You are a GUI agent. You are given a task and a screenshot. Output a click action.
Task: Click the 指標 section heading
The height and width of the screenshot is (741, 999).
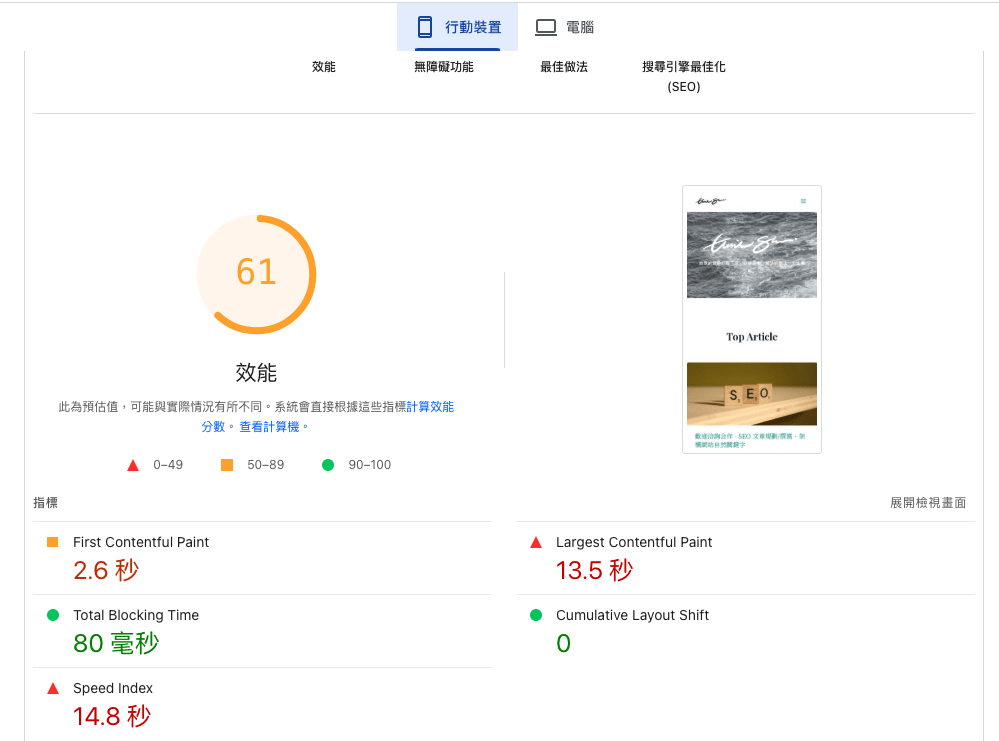pos(45,503)
